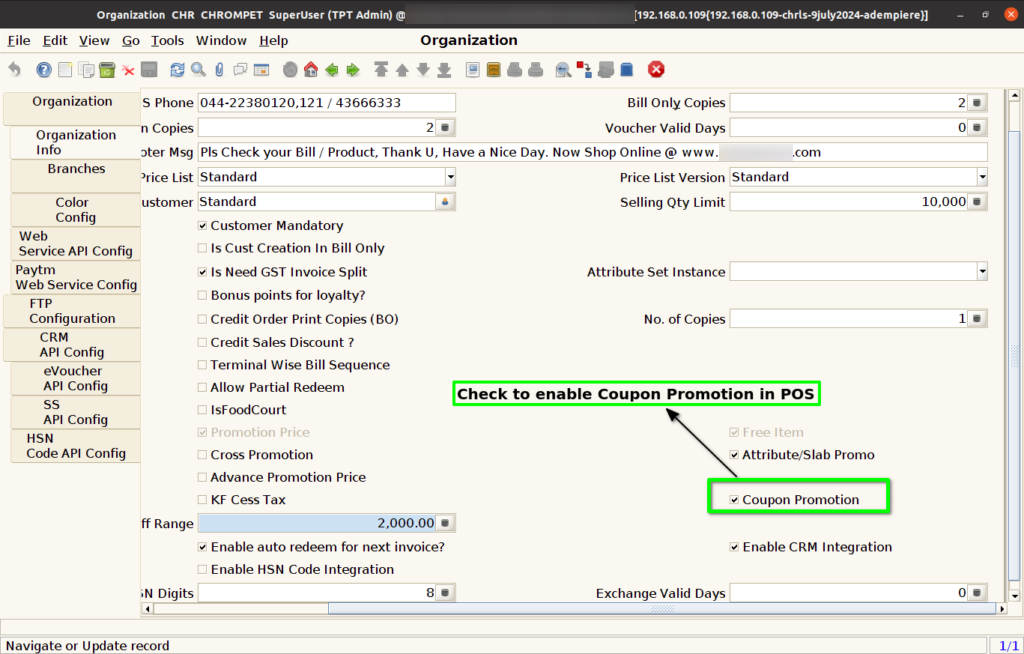Open the Edit menu
Image resolution: width=1024 pixels, height=654 pixels.
click(x=55, y=41)
